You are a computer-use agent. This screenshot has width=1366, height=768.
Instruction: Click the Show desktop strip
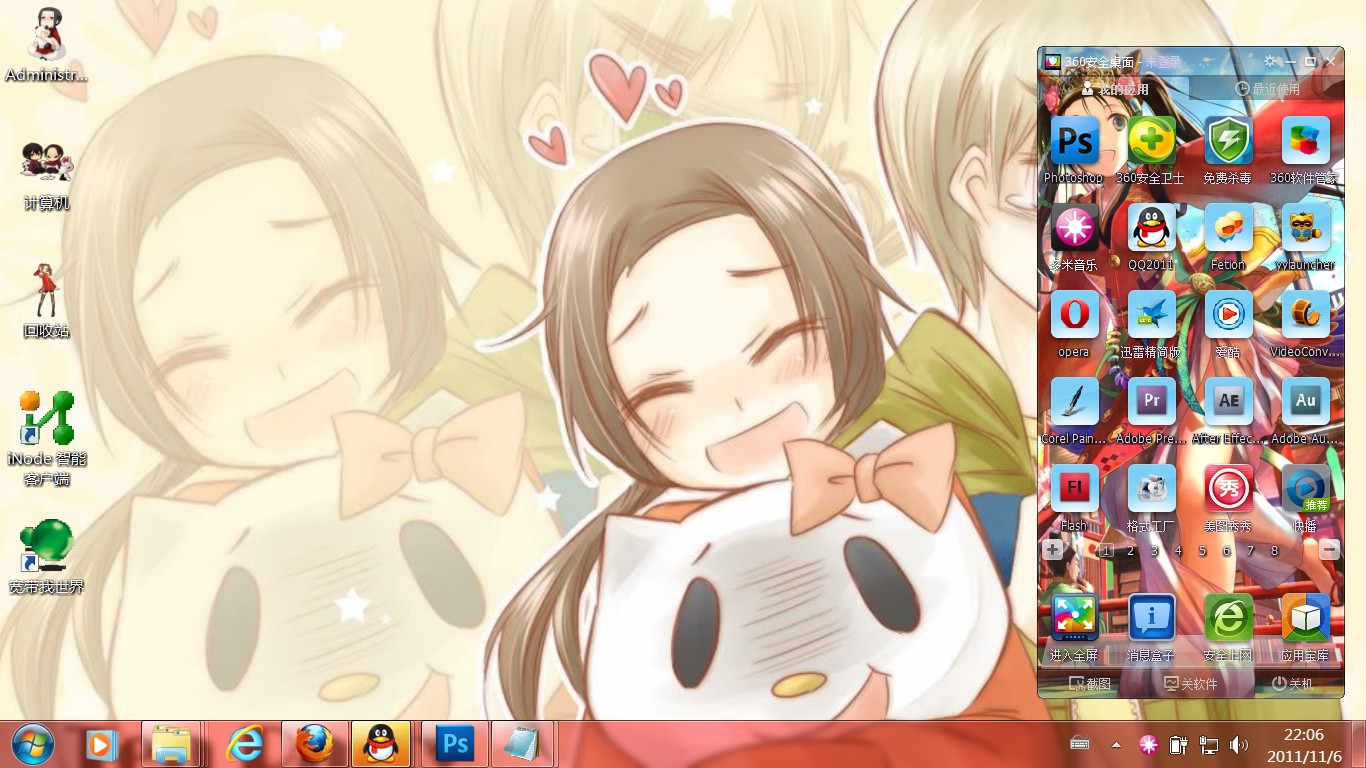[x=1358, y=744]
